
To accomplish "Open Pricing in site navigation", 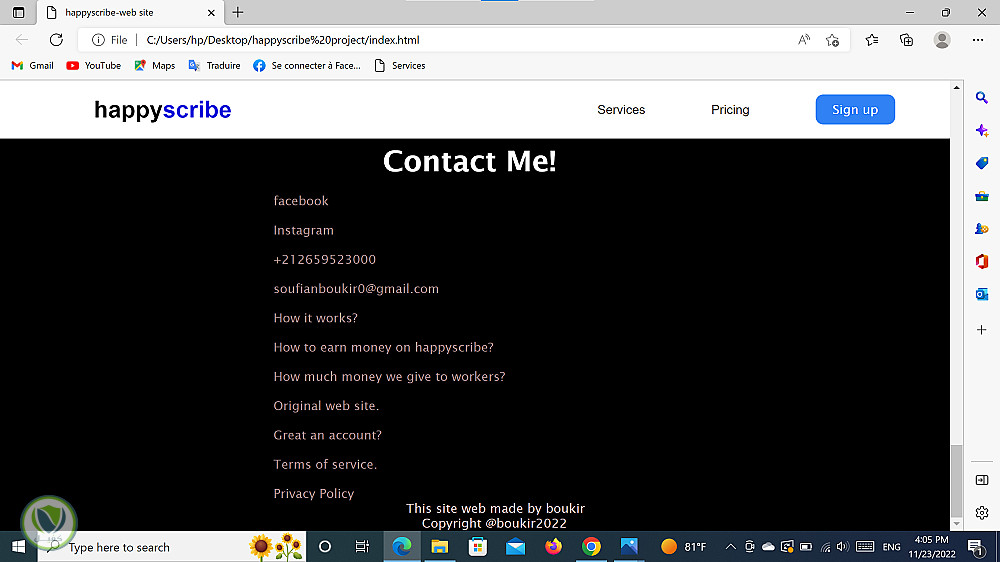I will (730, 110).
